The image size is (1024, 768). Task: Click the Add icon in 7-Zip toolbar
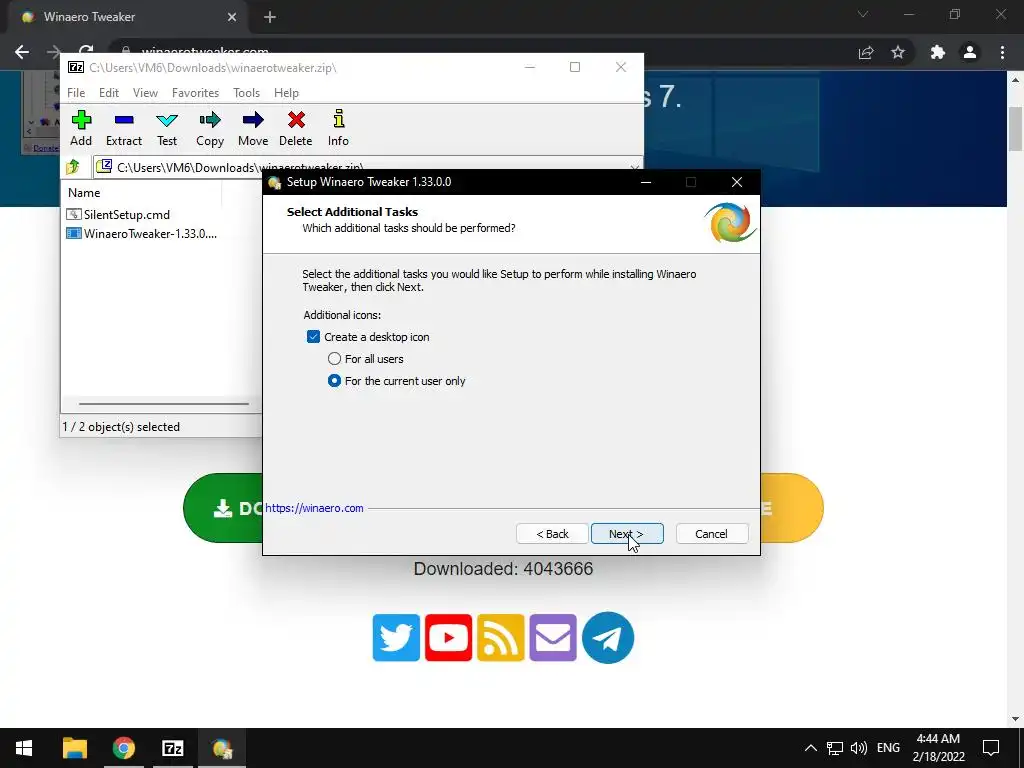81,128
